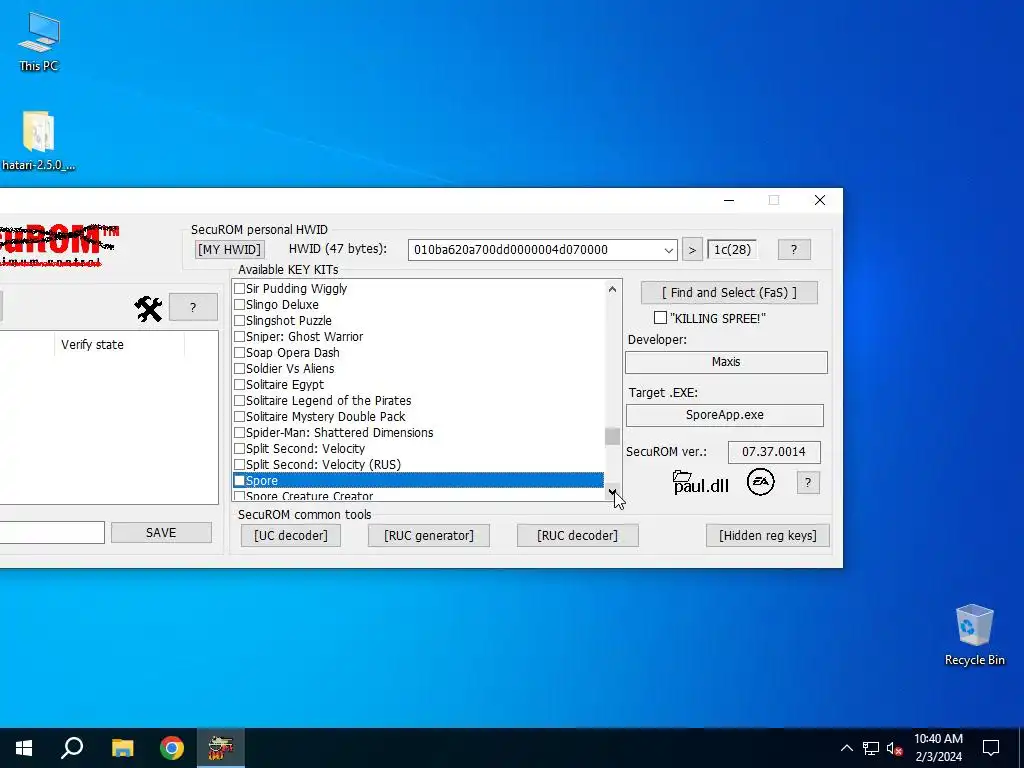Open the ? help next to EA logo
The width and height of the screenshot is (1024, 768).
point(808,483)
